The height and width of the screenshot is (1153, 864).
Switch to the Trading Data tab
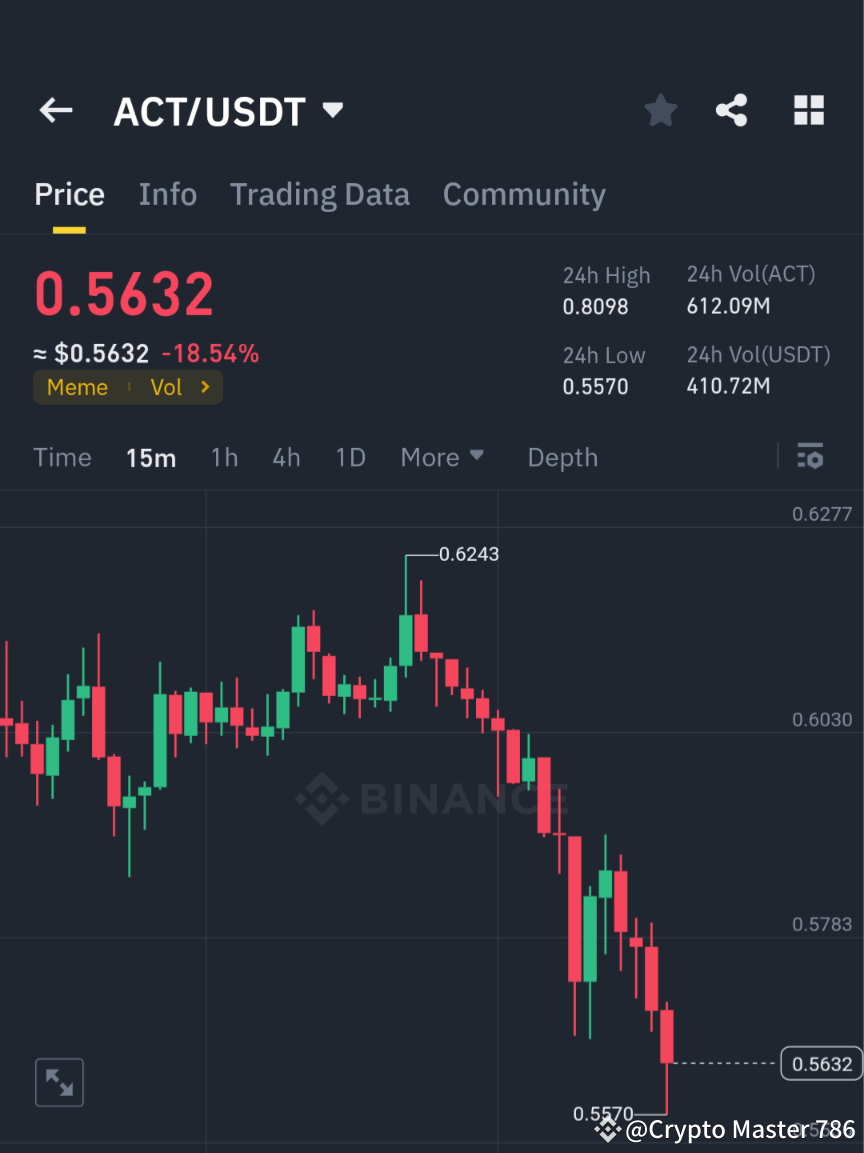[x=320, y=194]
